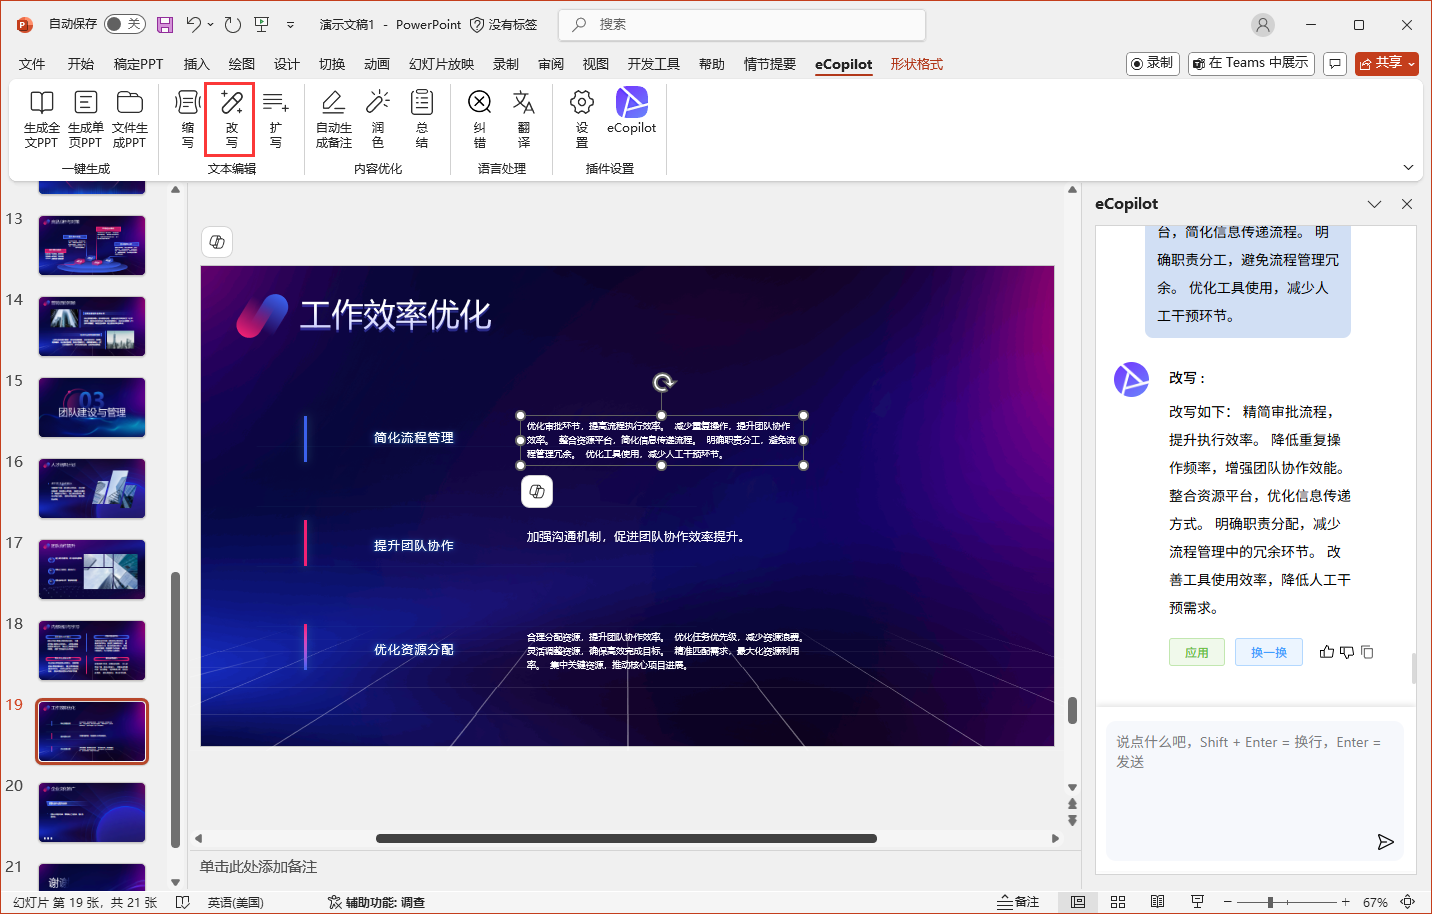Open the 翻译 translation tool
The width and height of the screenshot is (1432, 914).
(x=524, y=119)
